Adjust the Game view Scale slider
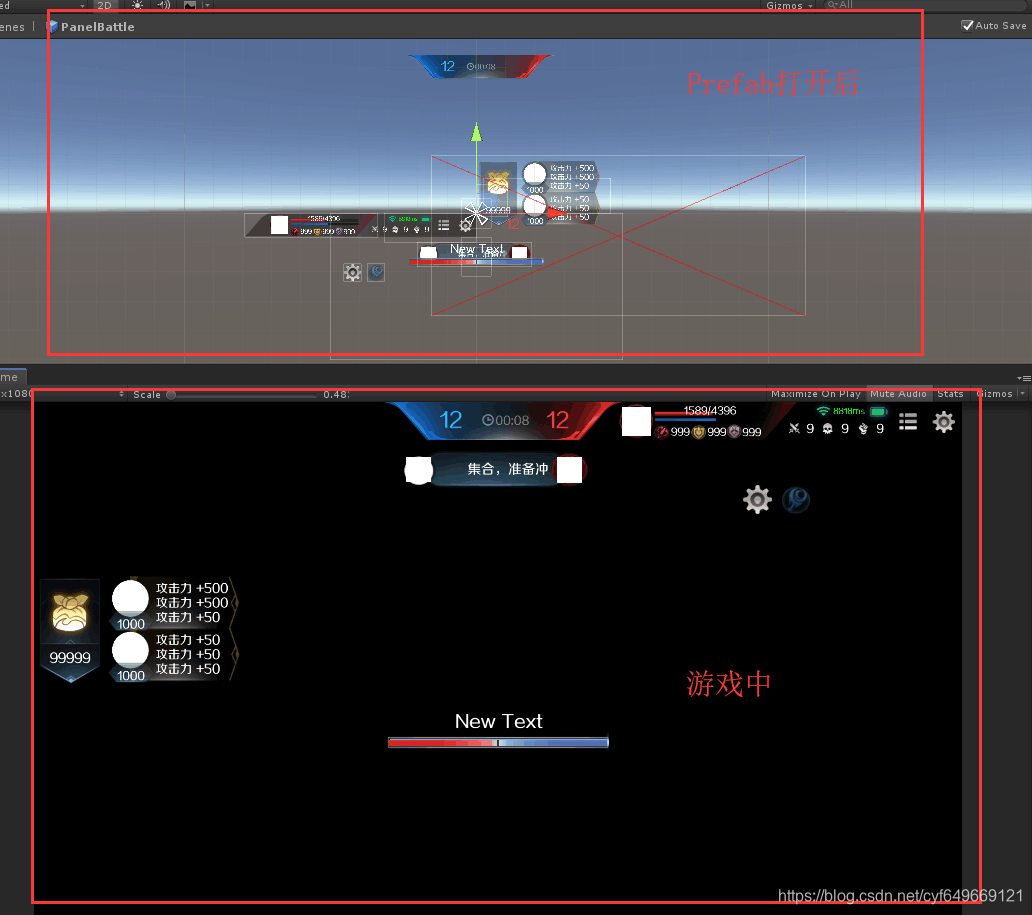The height and width of the screenshot is (915, 1032). pos(242,395)
